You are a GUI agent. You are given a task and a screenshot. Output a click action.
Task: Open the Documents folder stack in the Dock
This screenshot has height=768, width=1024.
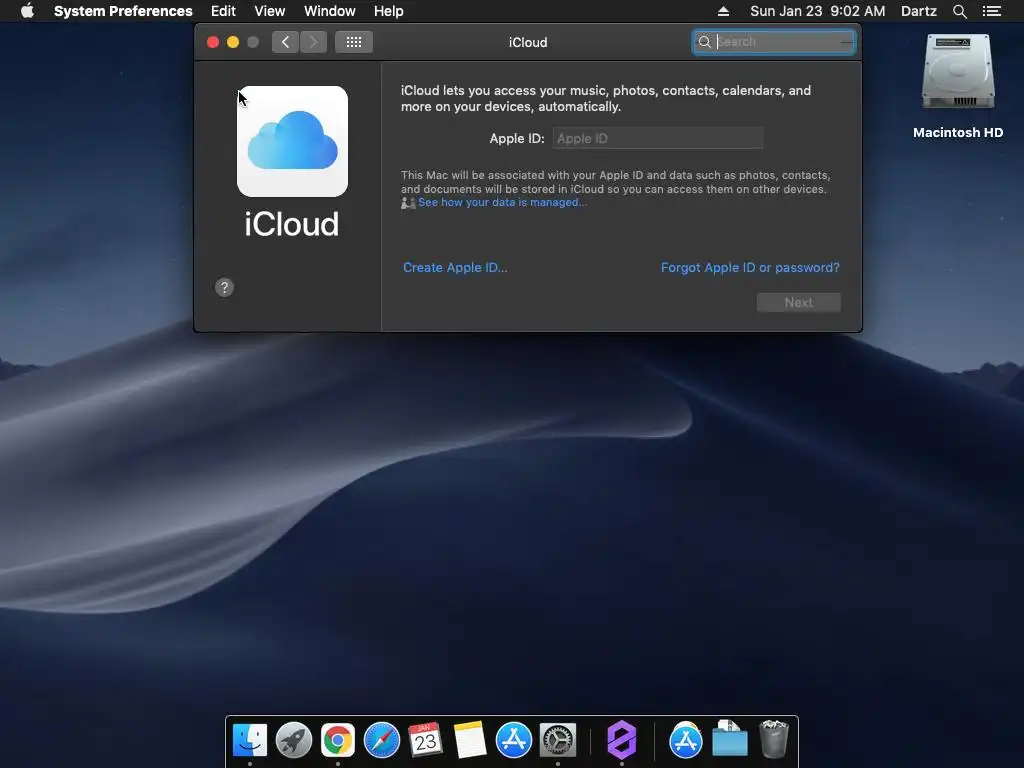coord(729,739)
